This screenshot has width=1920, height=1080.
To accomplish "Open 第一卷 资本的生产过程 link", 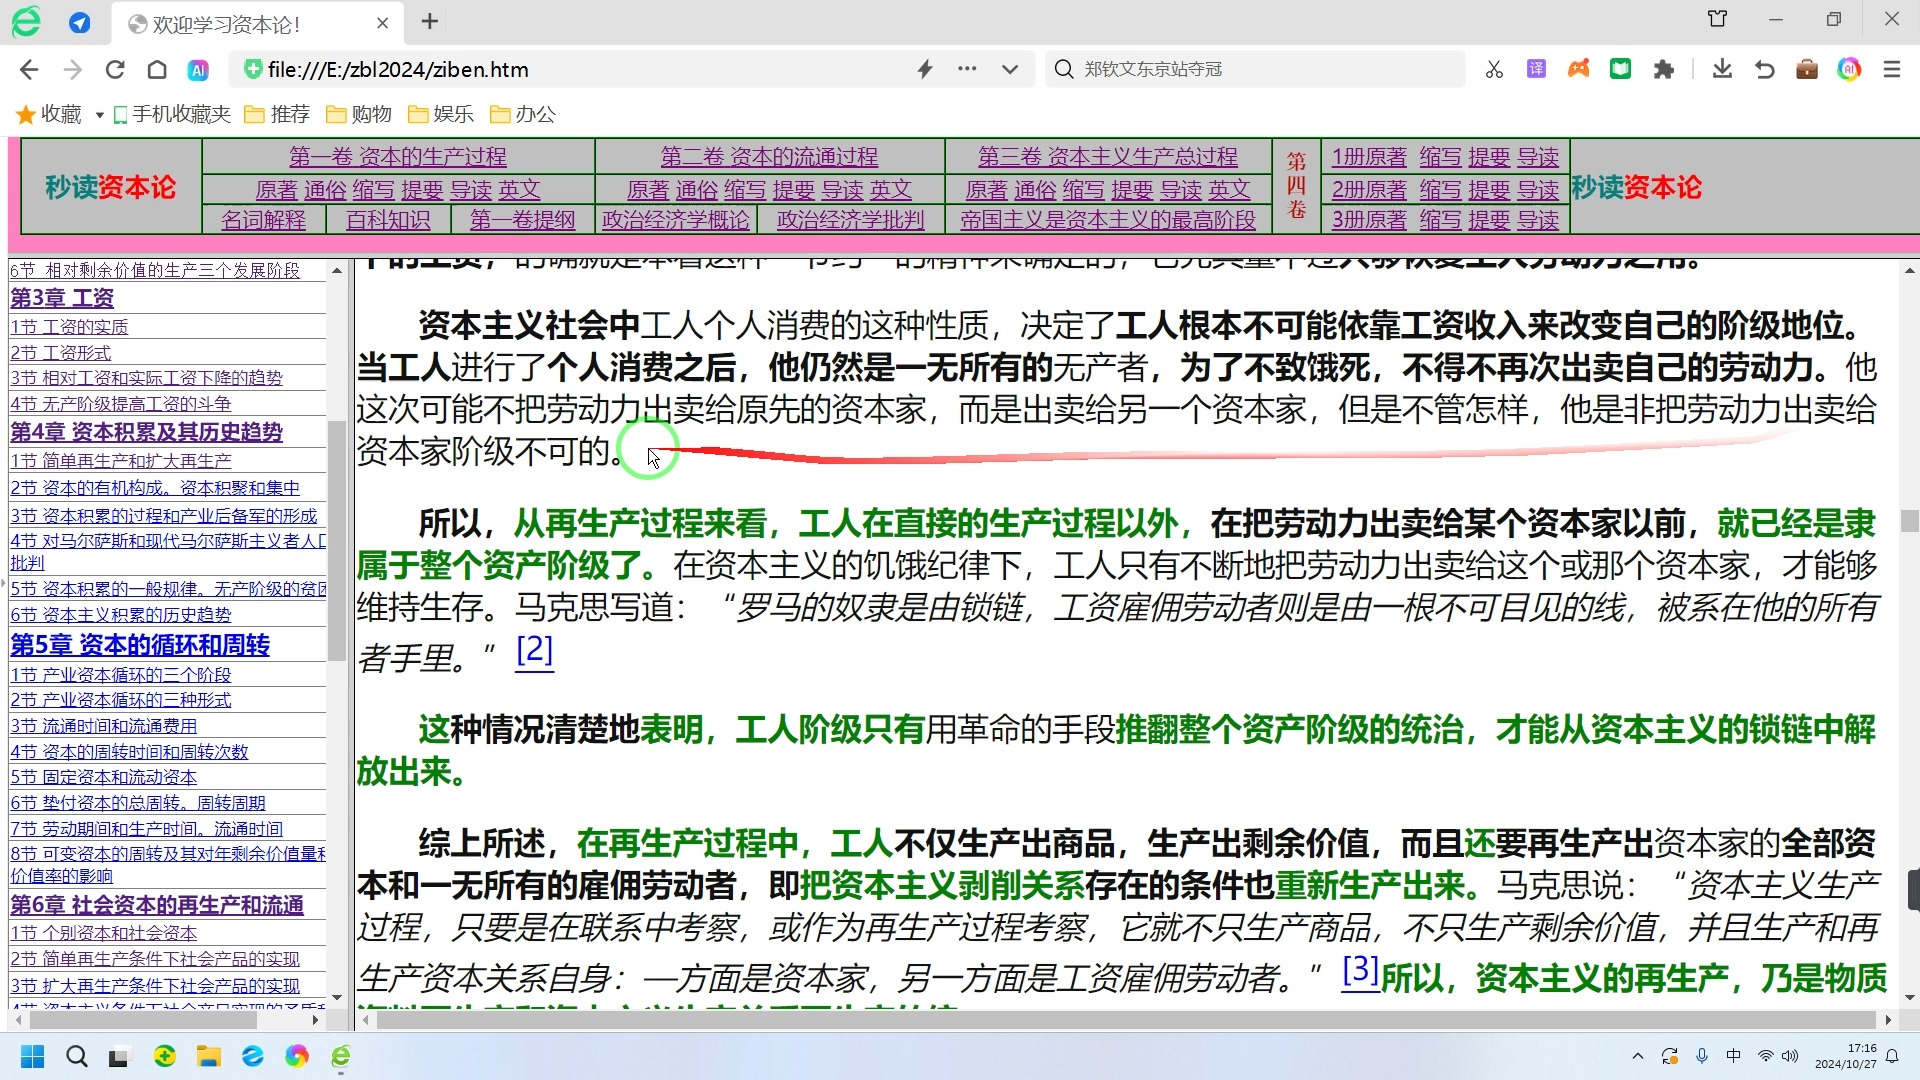I will (398, 157).
